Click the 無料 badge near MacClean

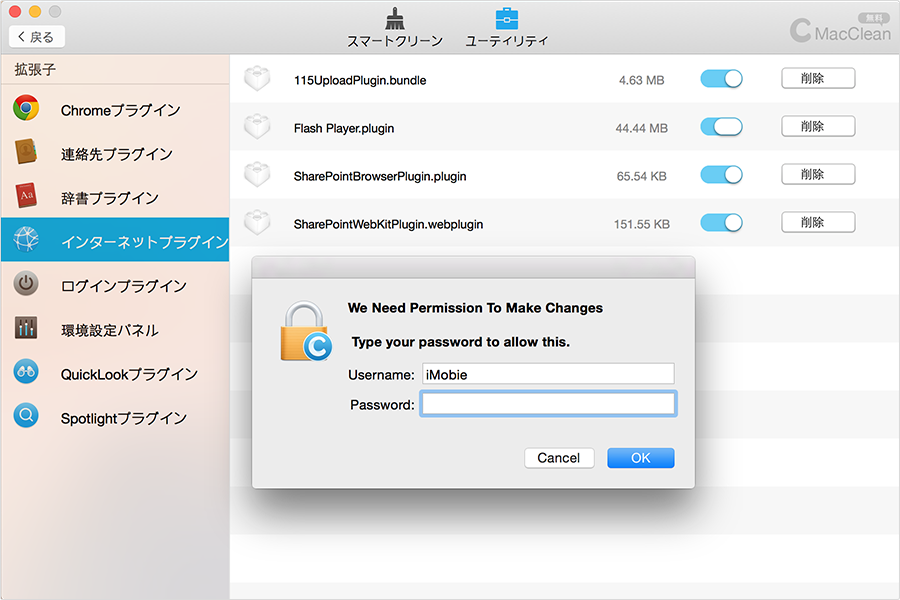(x=874, y=18)
